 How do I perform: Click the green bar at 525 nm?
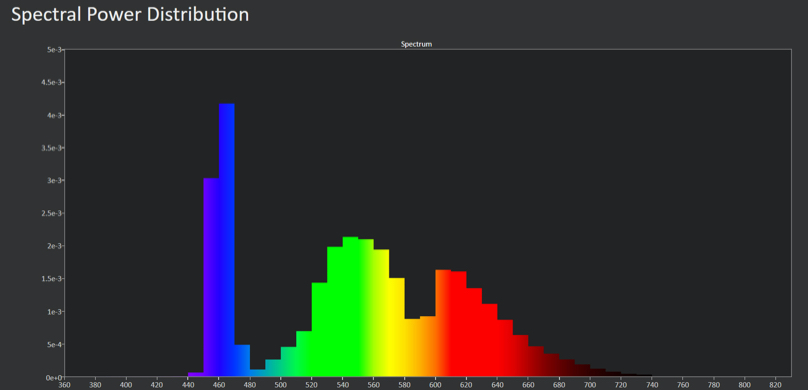319,329
